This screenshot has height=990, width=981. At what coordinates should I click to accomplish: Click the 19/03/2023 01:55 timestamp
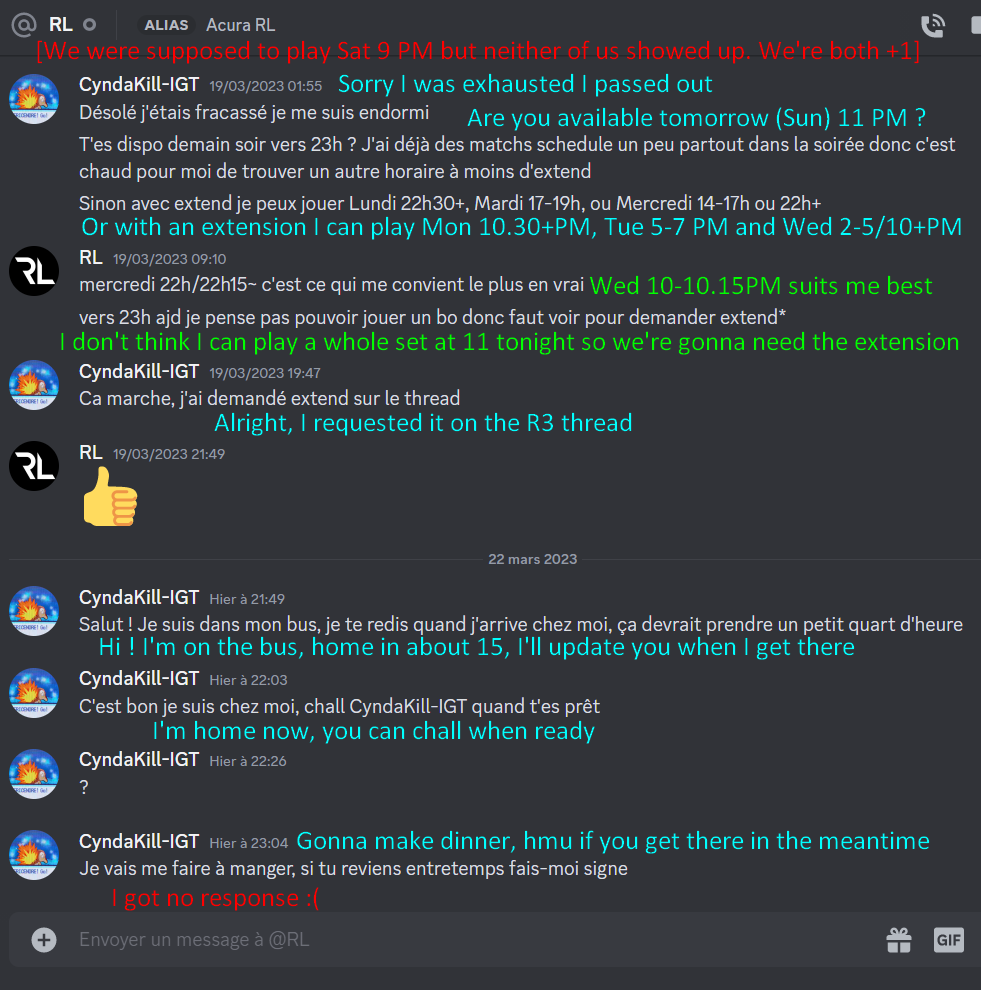point(265,86)
